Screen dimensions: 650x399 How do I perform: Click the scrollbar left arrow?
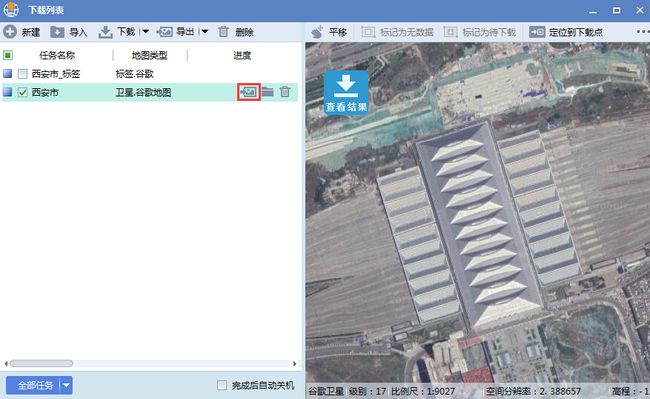click(x=6, y=363)
